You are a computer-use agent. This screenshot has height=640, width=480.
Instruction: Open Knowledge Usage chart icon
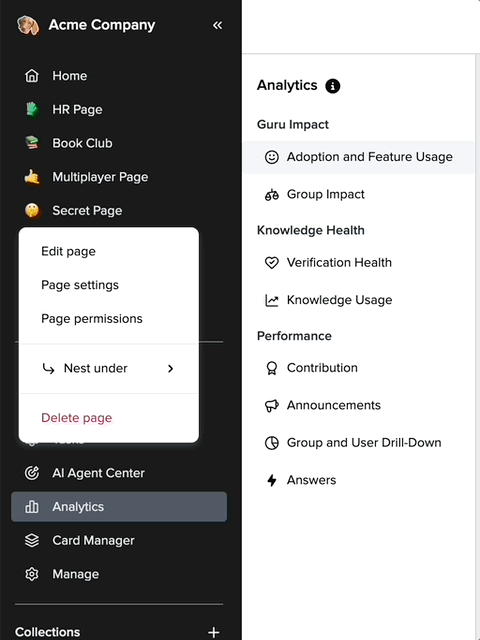pyautogui.click(x=272, y=300)
